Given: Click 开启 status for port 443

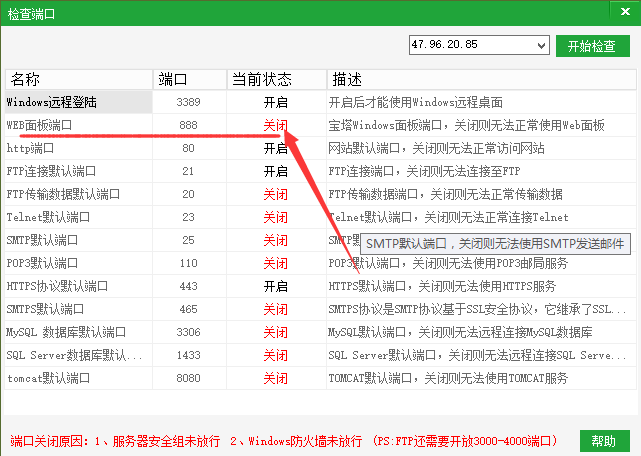Looking at the screenshot, I should tap(276, 286).
